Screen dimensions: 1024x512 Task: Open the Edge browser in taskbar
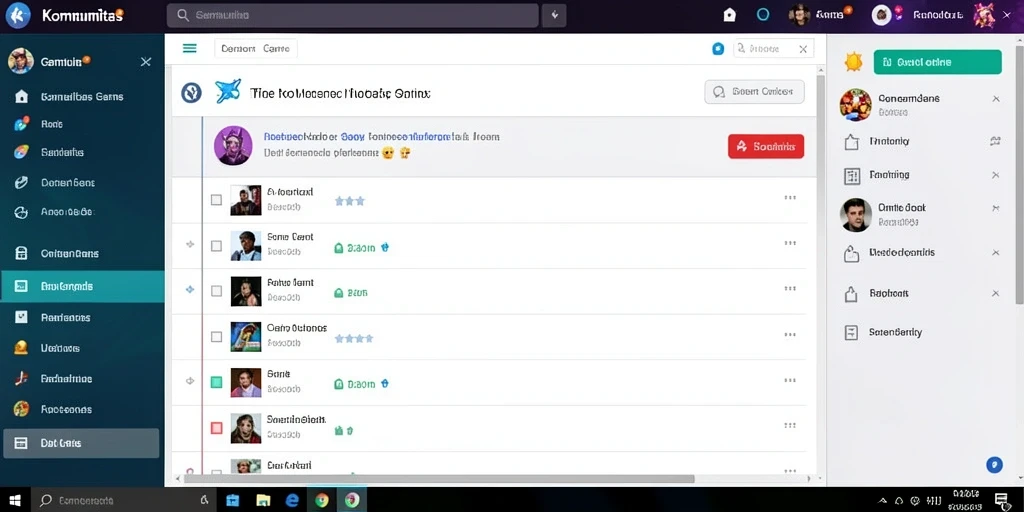tap(292, 500)
